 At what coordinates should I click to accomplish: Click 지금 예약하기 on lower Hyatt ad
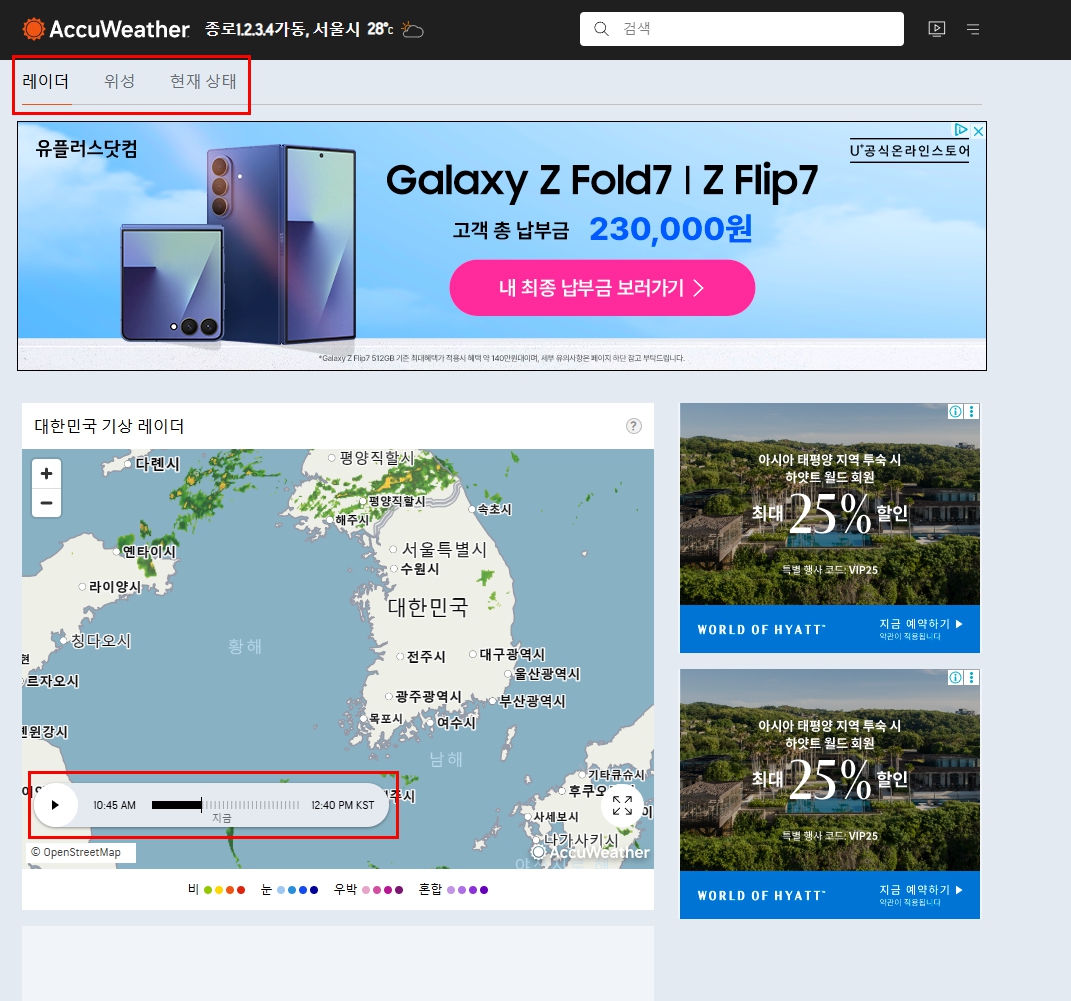[920, 890]
